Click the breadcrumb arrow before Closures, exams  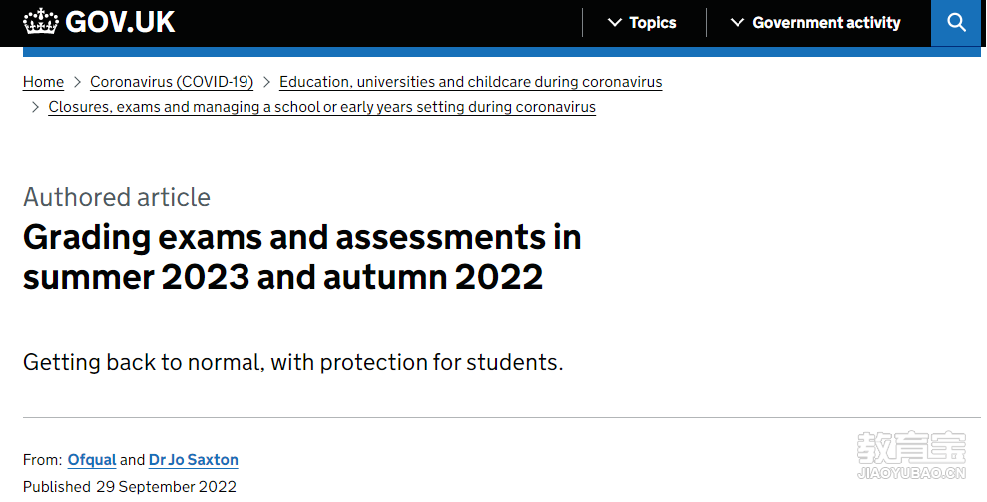coord(35,107)
